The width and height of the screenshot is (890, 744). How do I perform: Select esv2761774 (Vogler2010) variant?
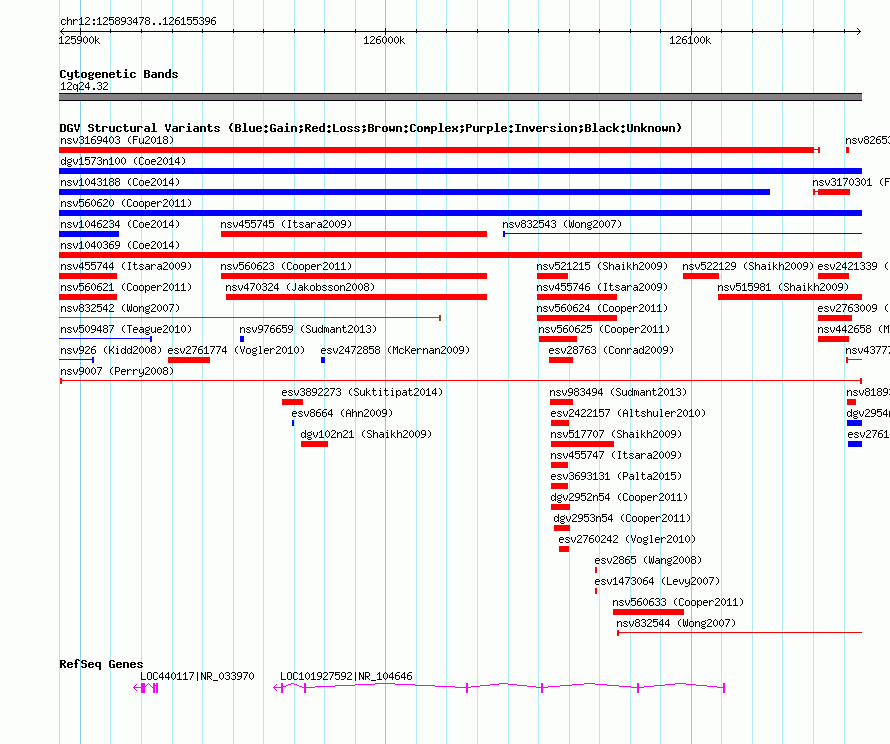[x=236, y=350]
